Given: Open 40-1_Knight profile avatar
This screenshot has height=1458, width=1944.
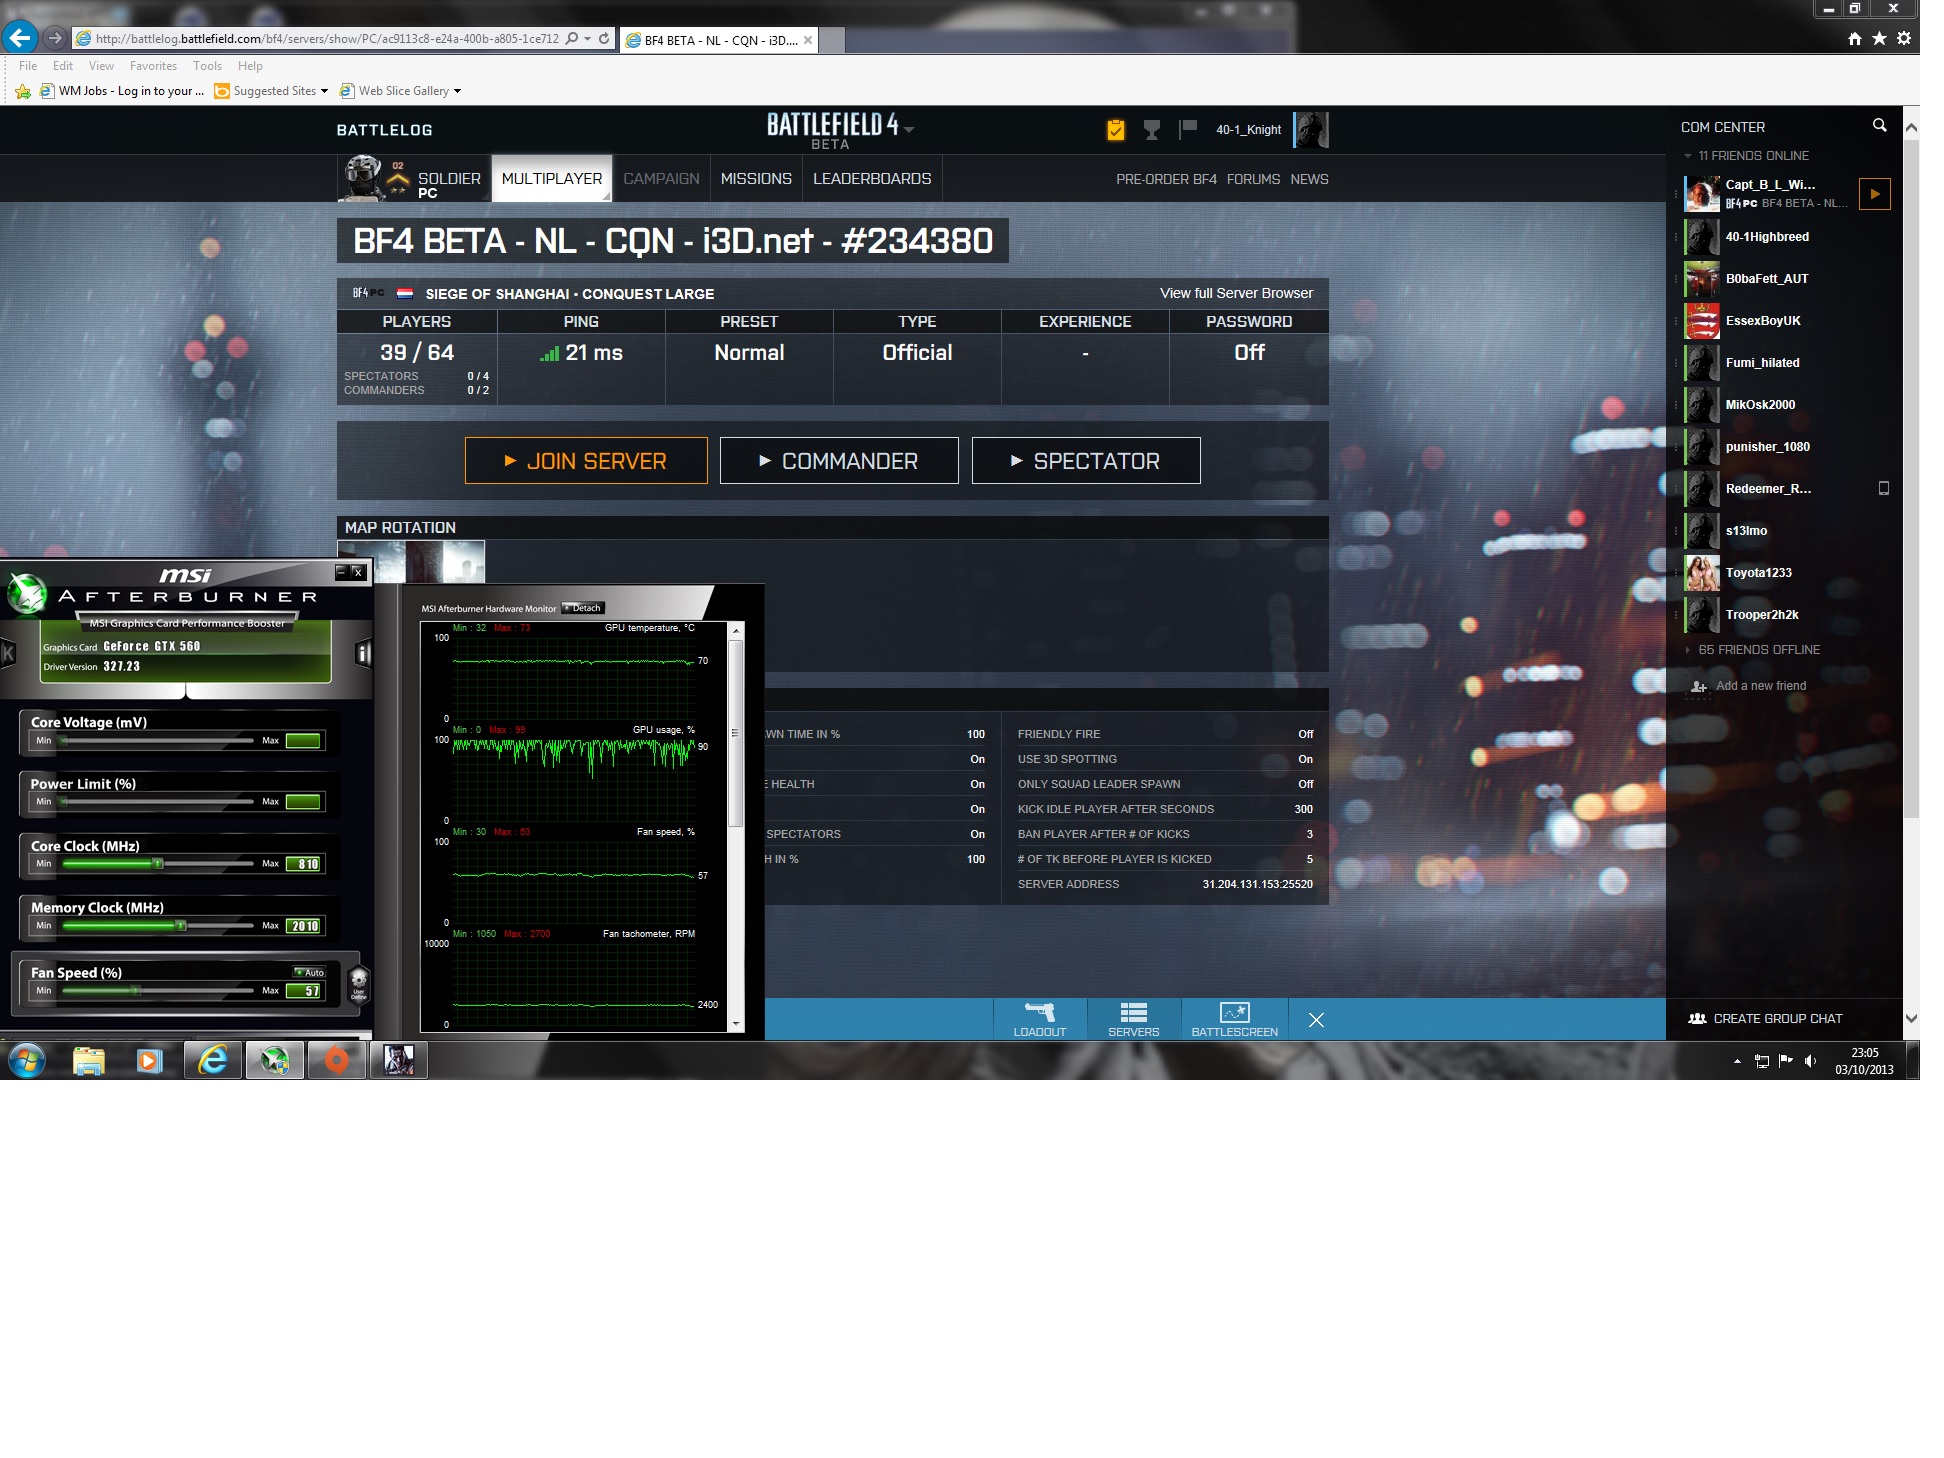Looking at the screenshot, I should [x=1311, y=130].
